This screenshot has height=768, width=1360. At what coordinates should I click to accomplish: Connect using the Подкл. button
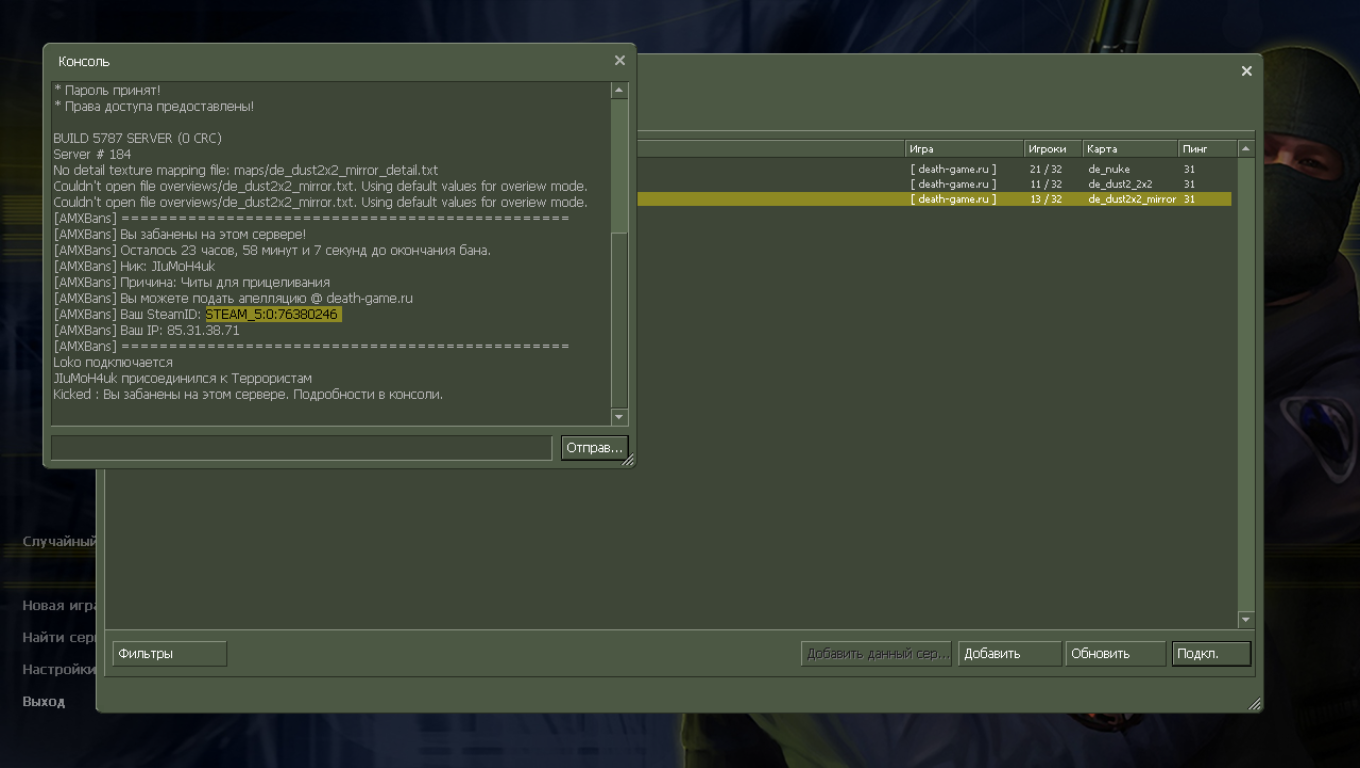[1211, 654]
